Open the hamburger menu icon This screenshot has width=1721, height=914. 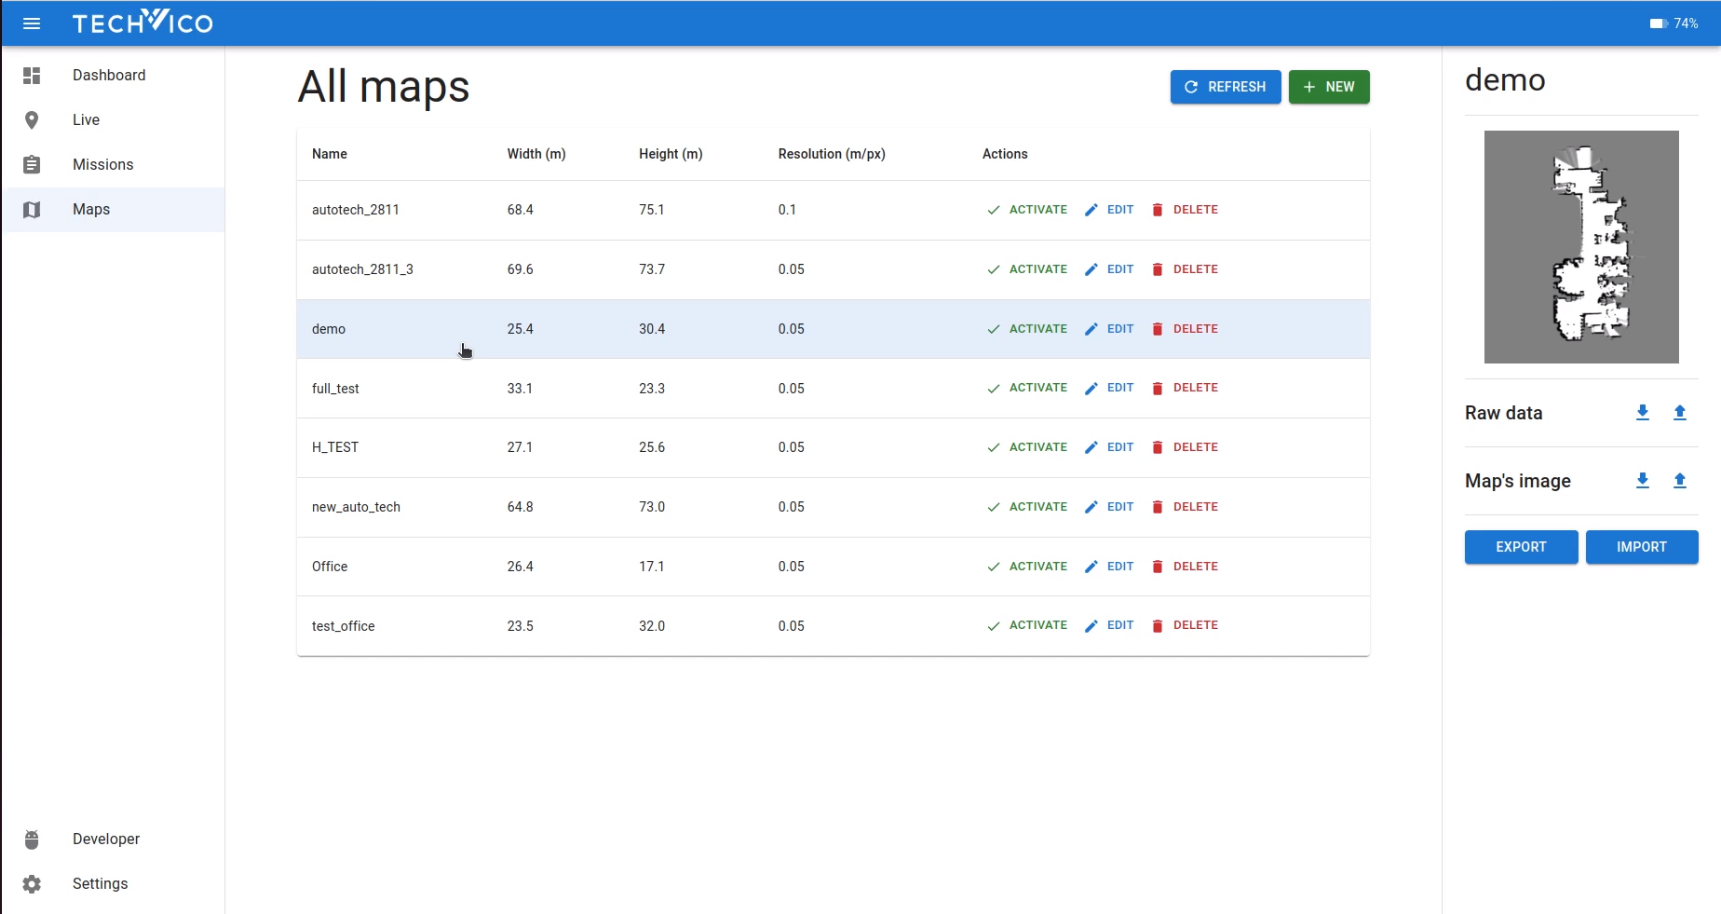point(31,23)
